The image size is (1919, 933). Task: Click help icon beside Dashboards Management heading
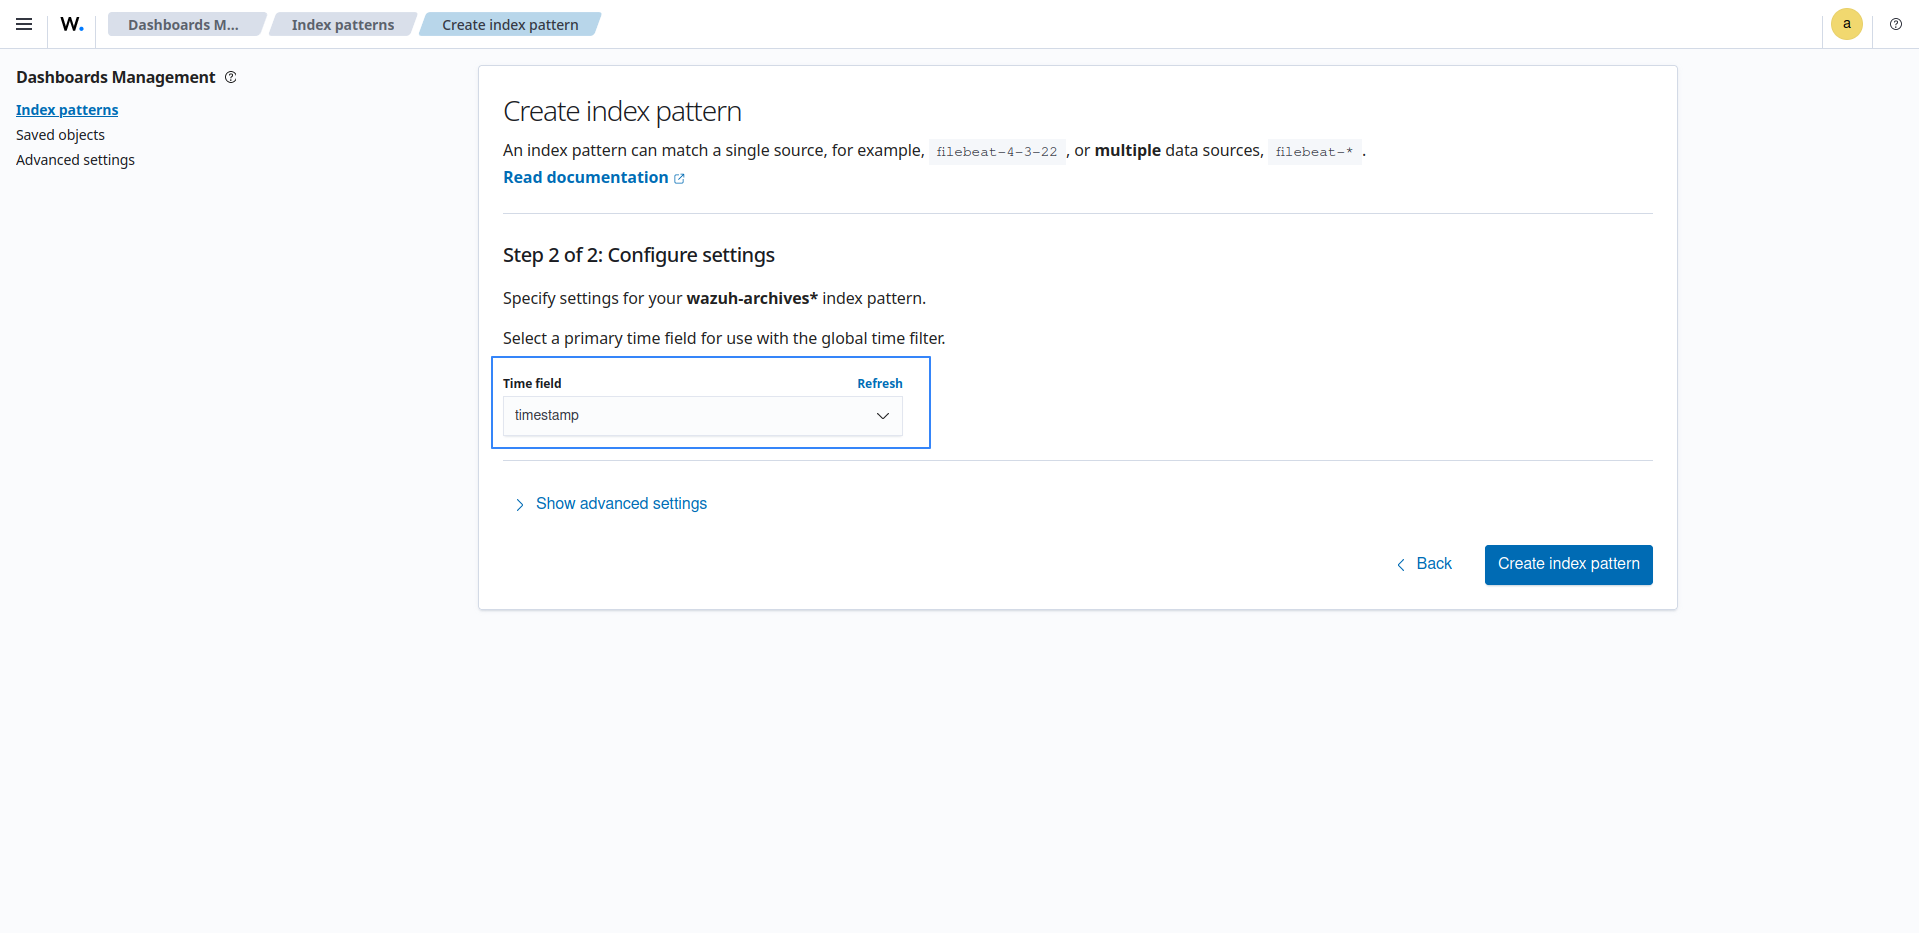click(x=231, y=77)
